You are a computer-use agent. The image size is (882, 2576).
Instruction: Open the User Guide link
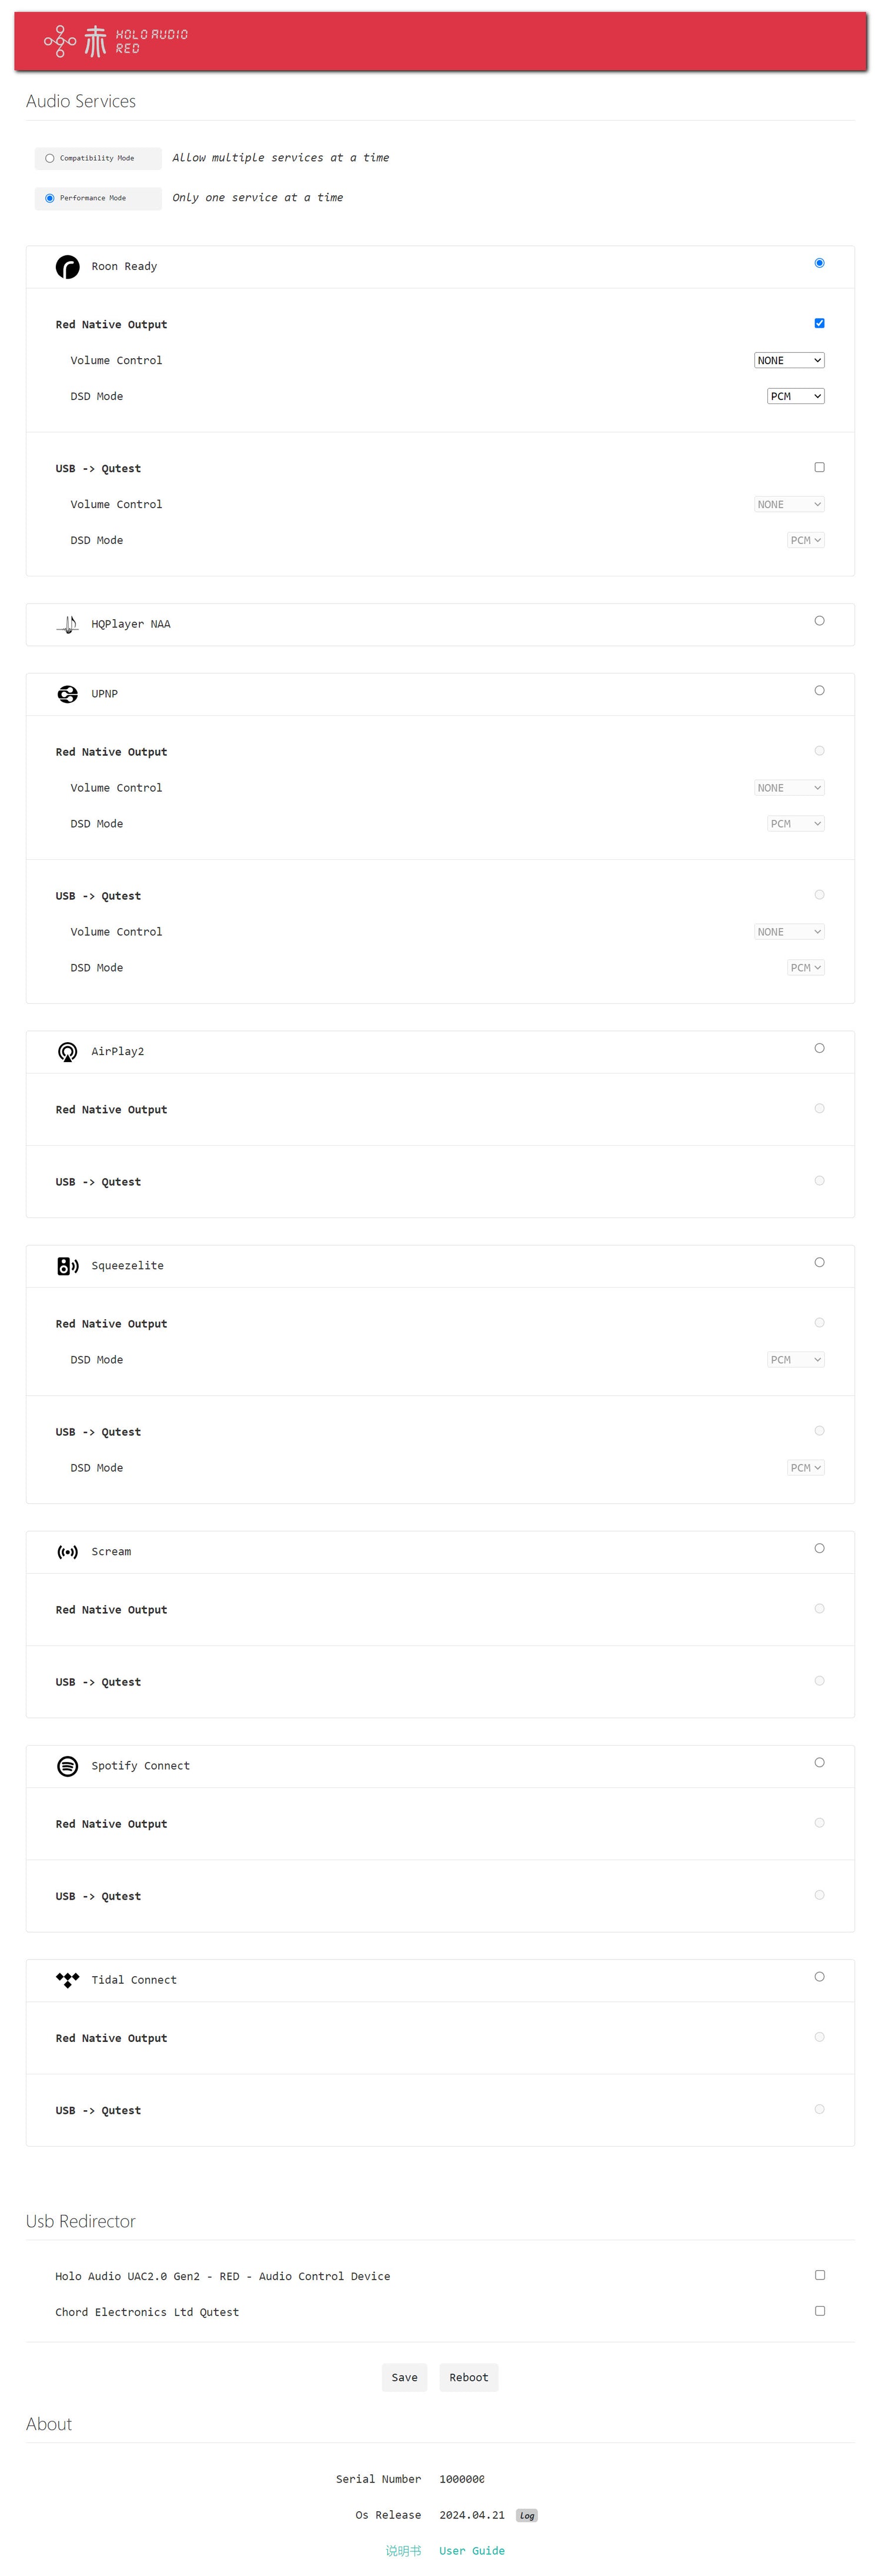tap(471, 2550)
